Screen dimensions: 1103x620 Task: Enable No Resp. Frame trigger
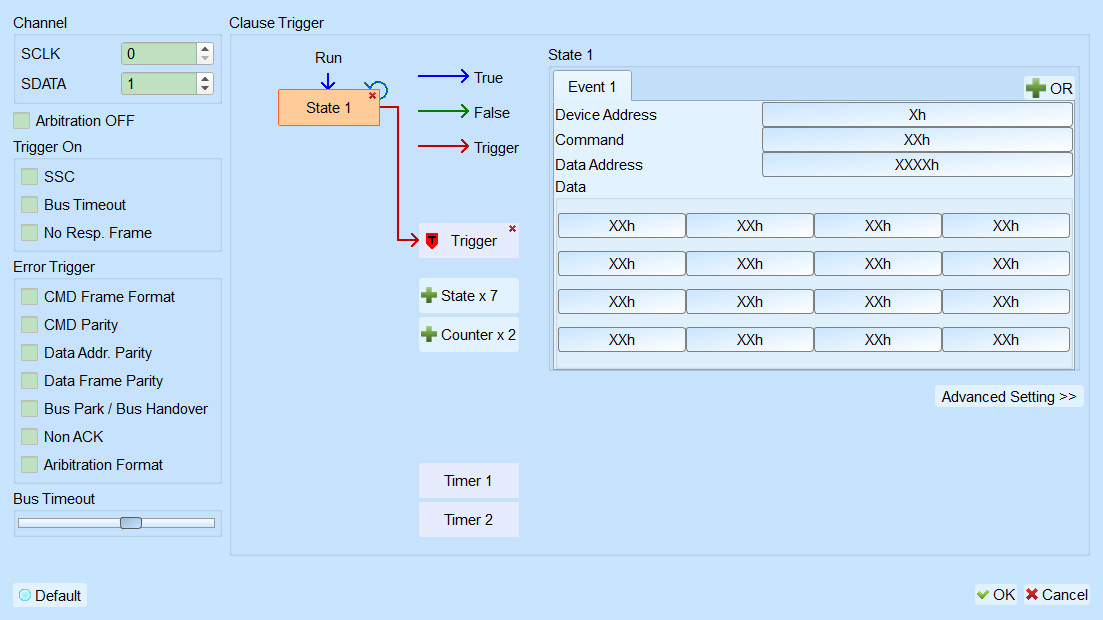[x=30, y=233]
